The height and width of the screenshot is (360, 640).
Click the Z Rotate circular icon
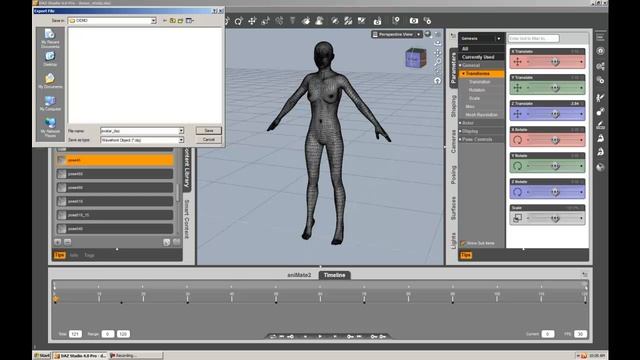(x=518, y=192)
